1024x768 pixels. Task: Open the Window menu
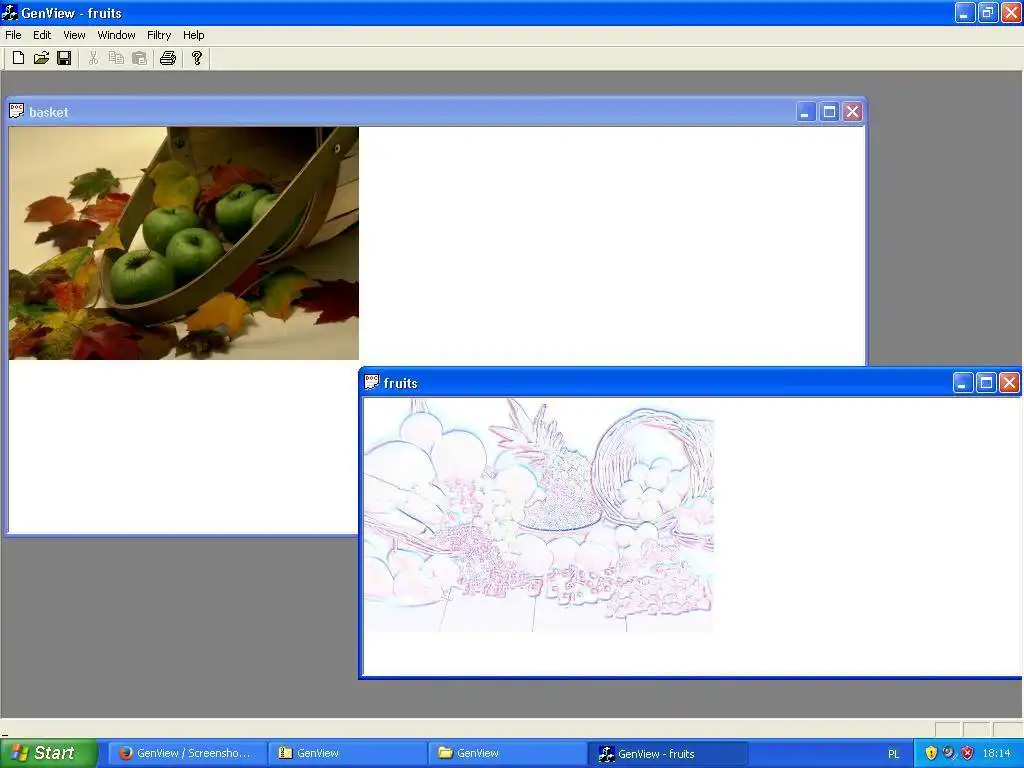116,35
